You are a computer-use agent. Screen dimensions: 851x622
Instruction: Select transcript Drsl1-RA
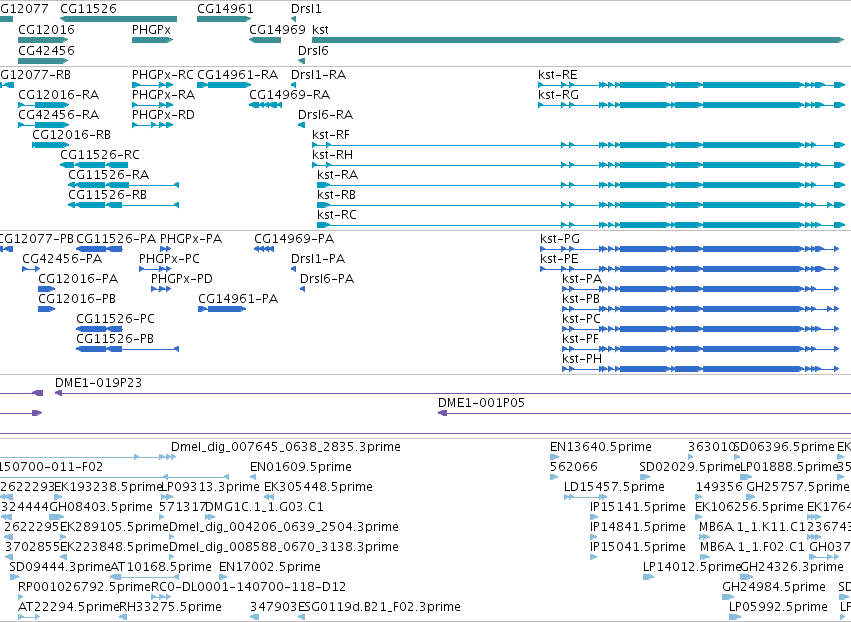(x=318, y=74)
